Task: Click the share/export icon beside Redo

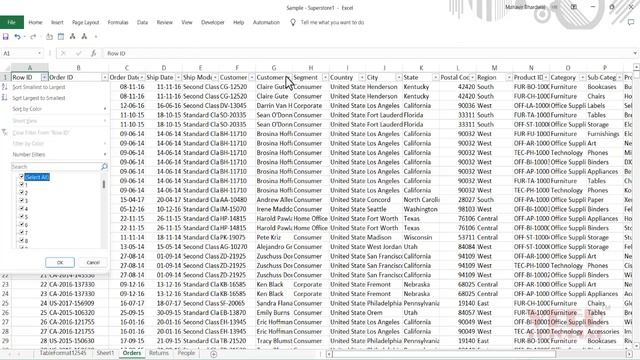Action: pos(49,37)
